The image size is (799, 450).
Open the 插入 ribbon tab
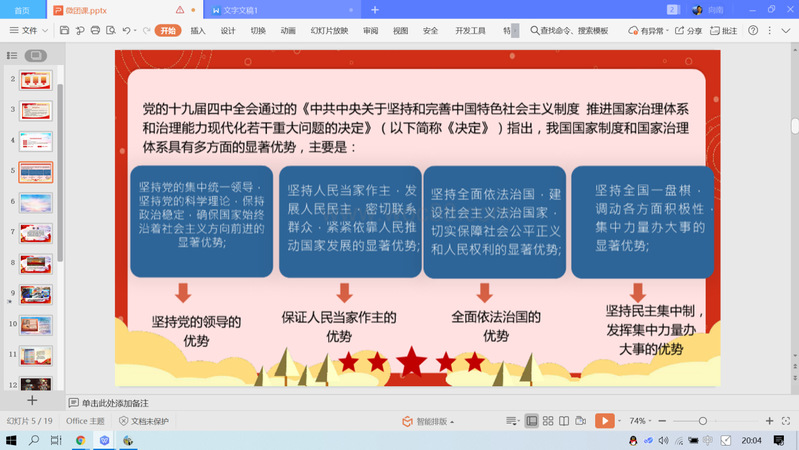pos(198,31)
